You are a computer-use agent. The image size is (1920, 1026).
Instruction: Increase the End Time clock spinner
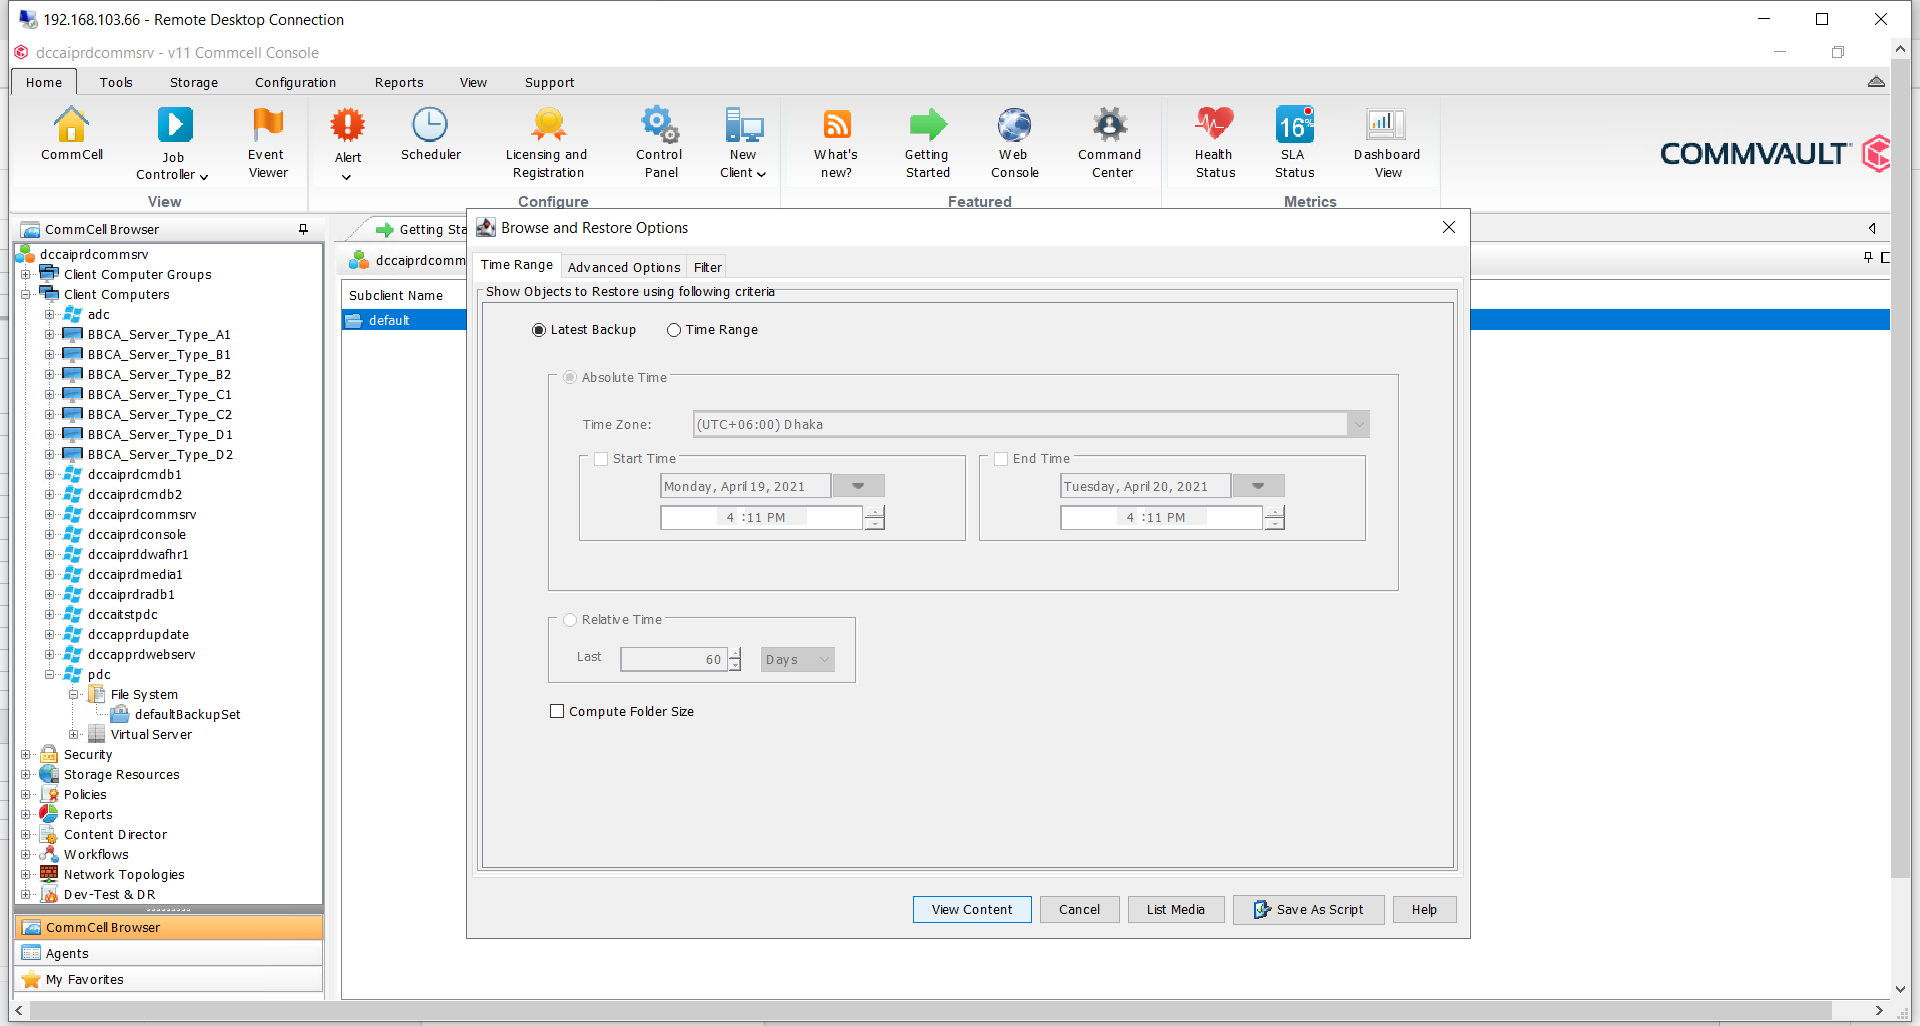[x=1275, y=512]
